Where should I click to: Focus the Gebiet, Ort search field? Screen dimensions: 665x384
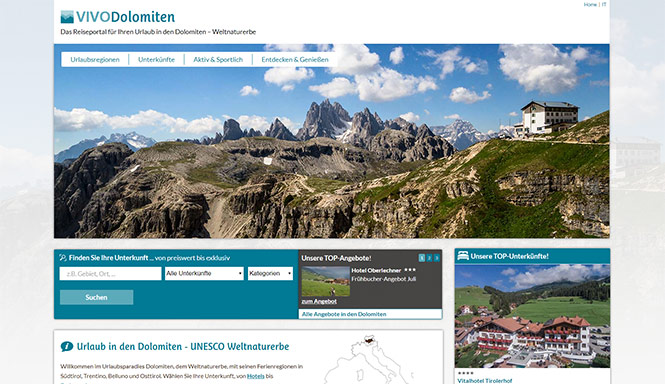[x=110, y=274]
